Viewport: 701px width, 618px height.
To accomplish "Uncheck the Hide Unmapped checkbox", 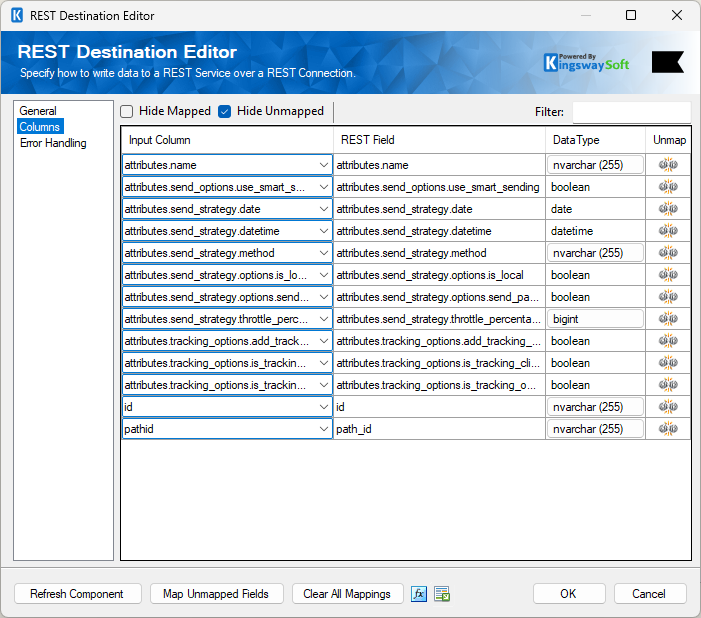I will [225, 111].
